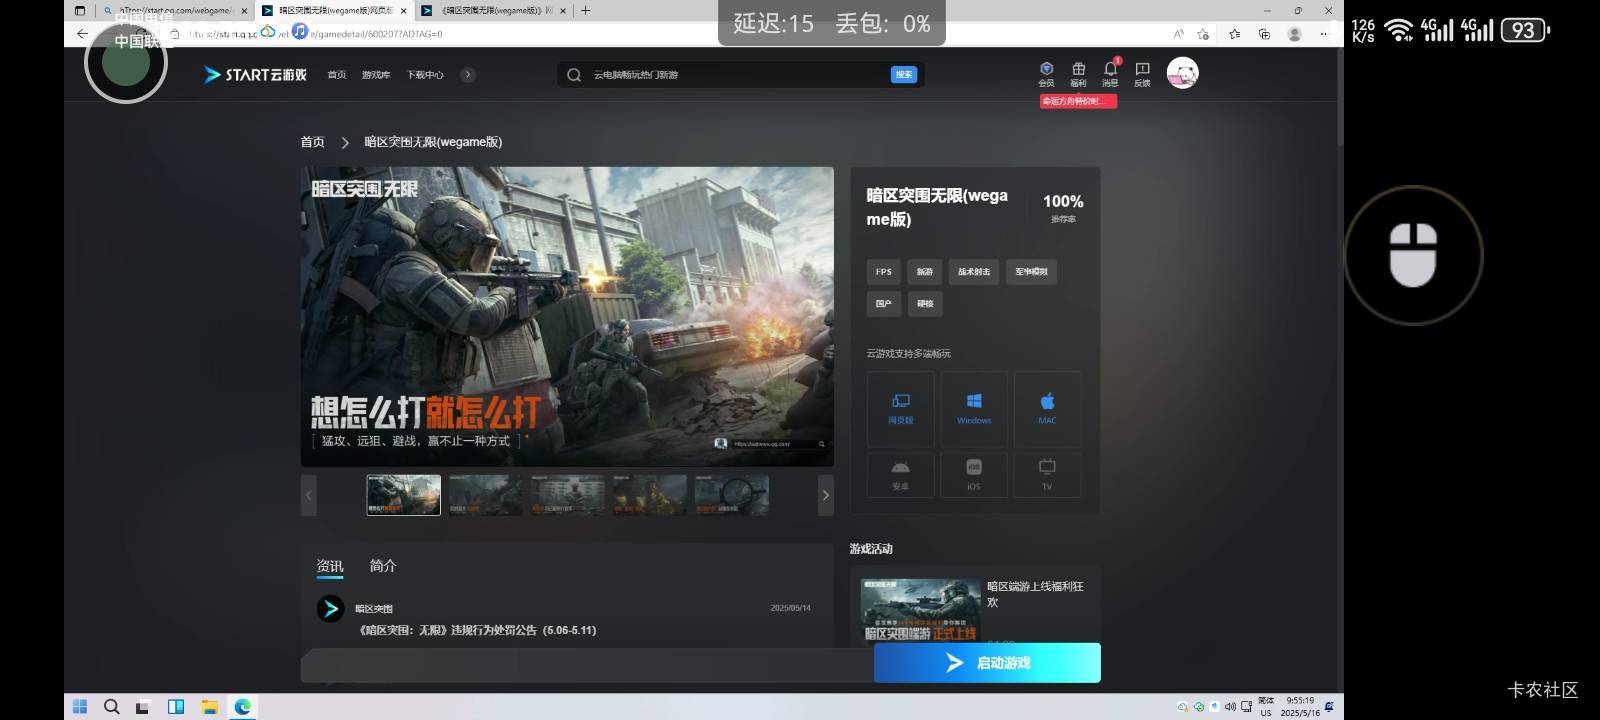Viewport: 1600px width, 720px height.
Task: Select the second screenshot thumbnail
Action: 485,495
